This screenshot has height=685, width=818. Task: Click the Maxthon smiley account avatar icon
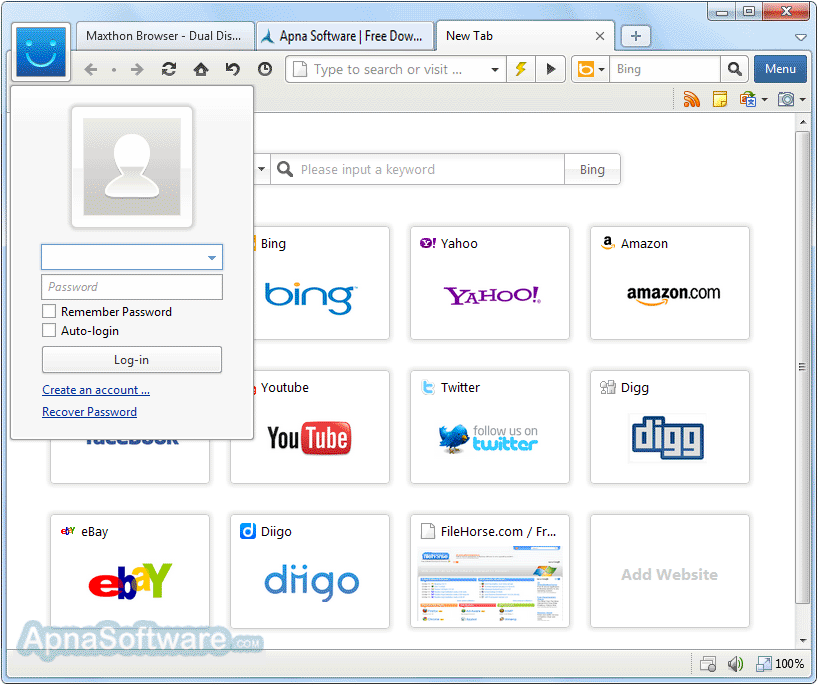(x=41, y=52)
